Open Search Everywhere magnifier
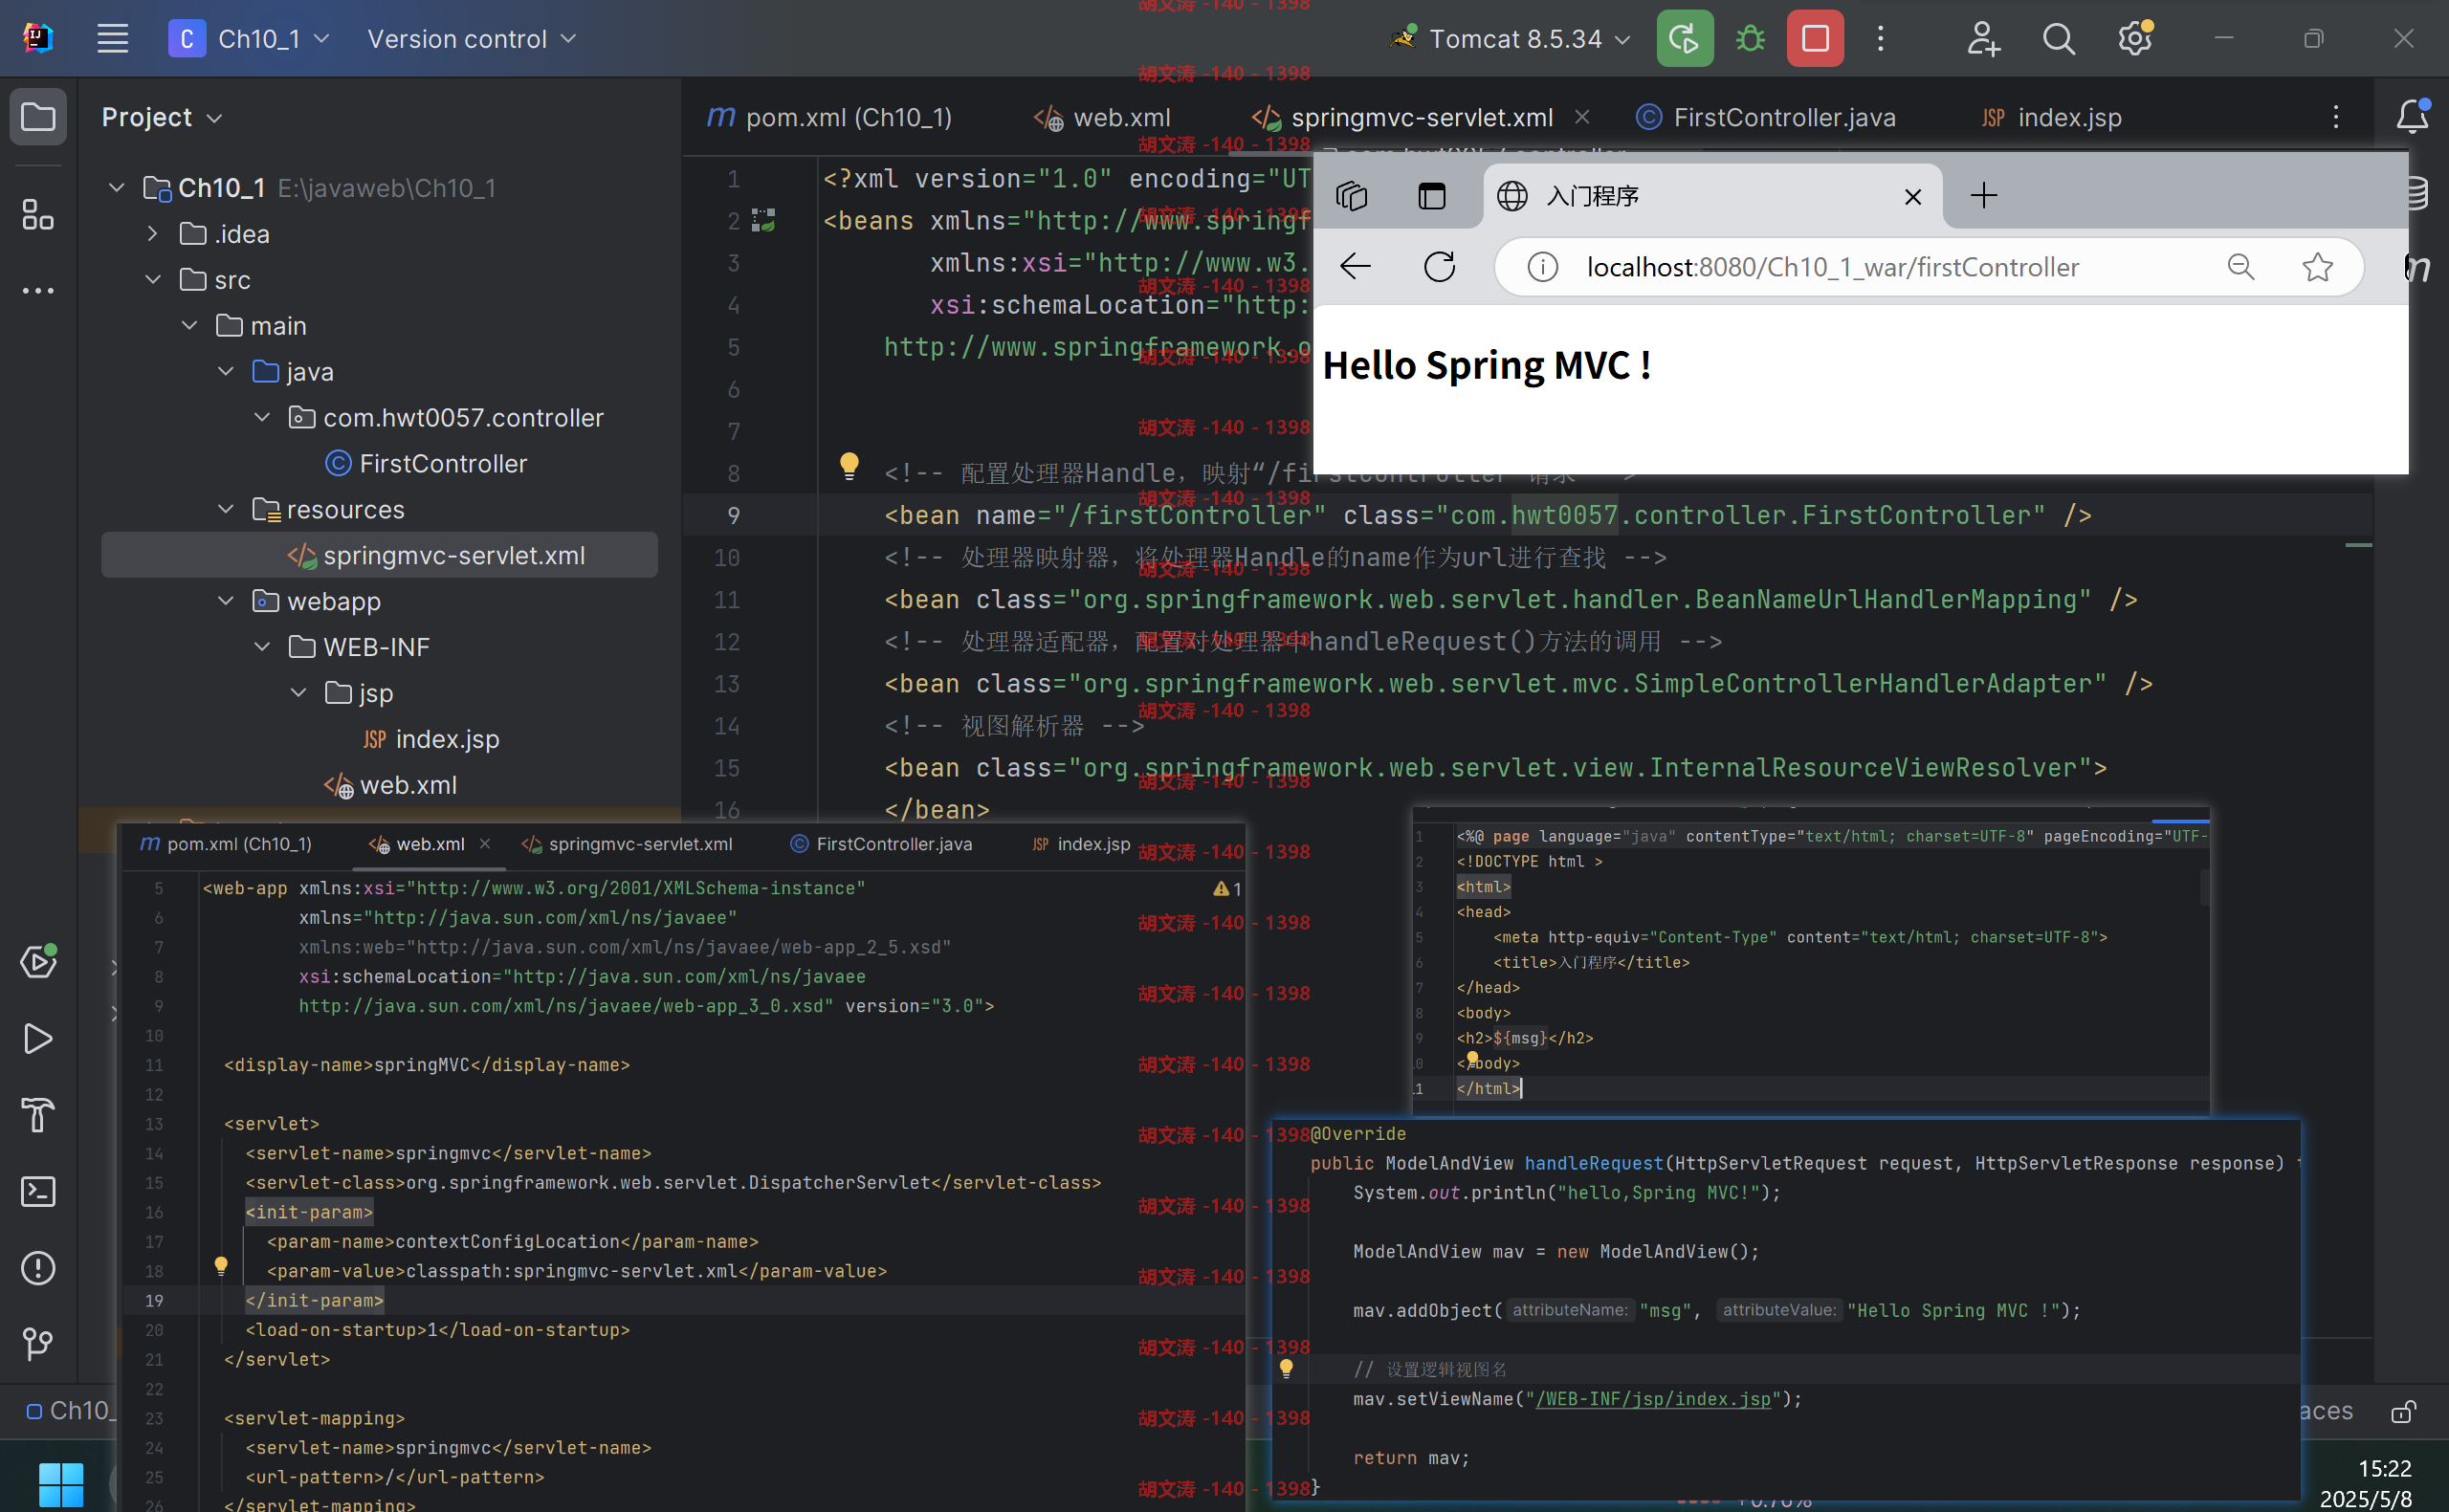Screen dimensions: 2449x1512 point(2058,39)
